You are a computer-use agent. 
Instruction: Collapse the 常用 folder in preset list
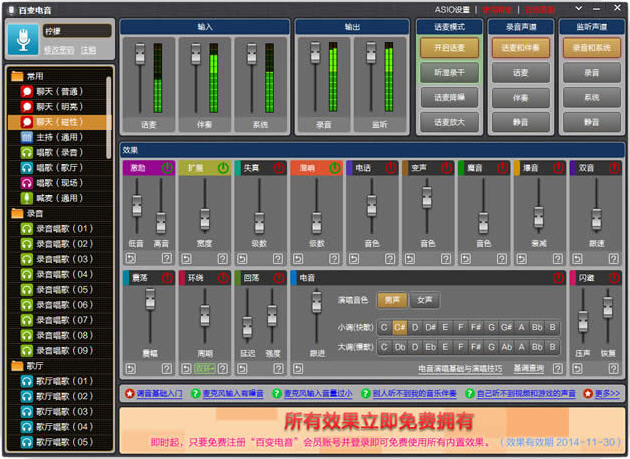point(17,76)
